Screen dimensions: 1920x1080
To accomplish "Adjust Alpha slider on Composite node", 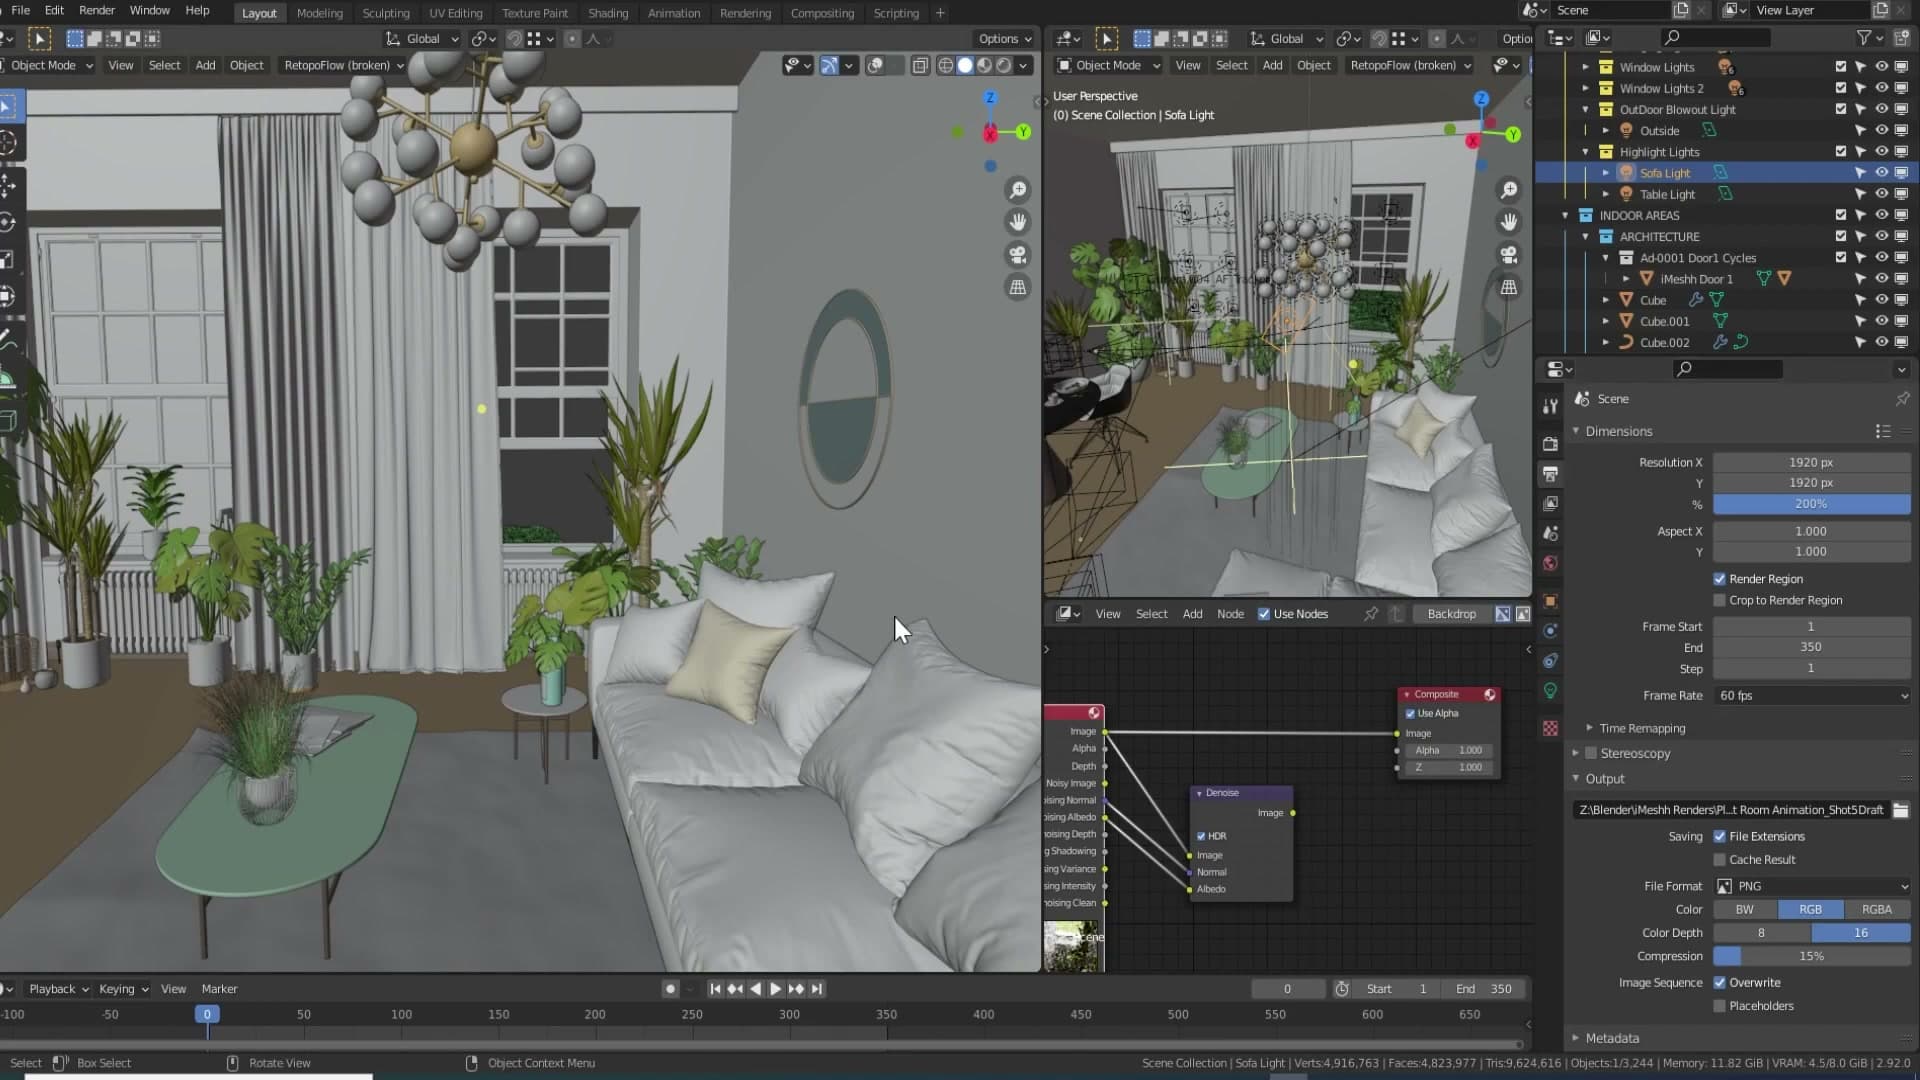I will (x=1448, y=750).
